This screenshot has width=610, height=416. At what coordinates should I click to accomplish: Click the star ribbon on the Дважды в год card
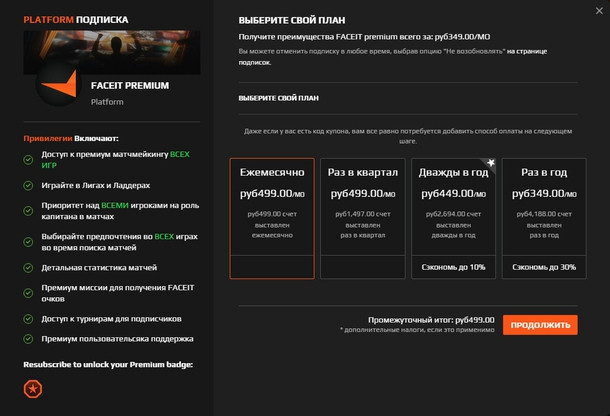click(490, 163)
